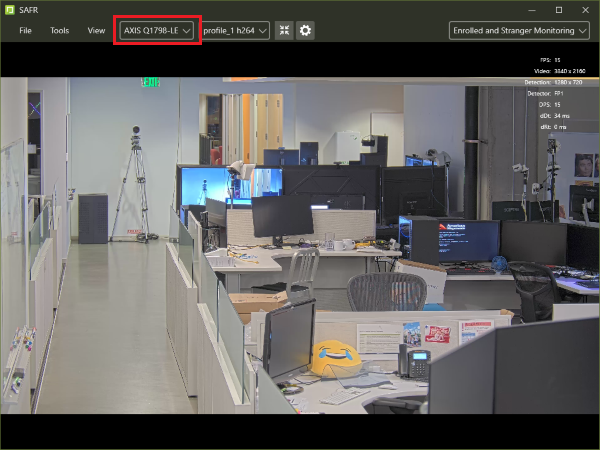
Task: Expand the profile_1 h264 stream dropdown
Action: tap(235, 30)
